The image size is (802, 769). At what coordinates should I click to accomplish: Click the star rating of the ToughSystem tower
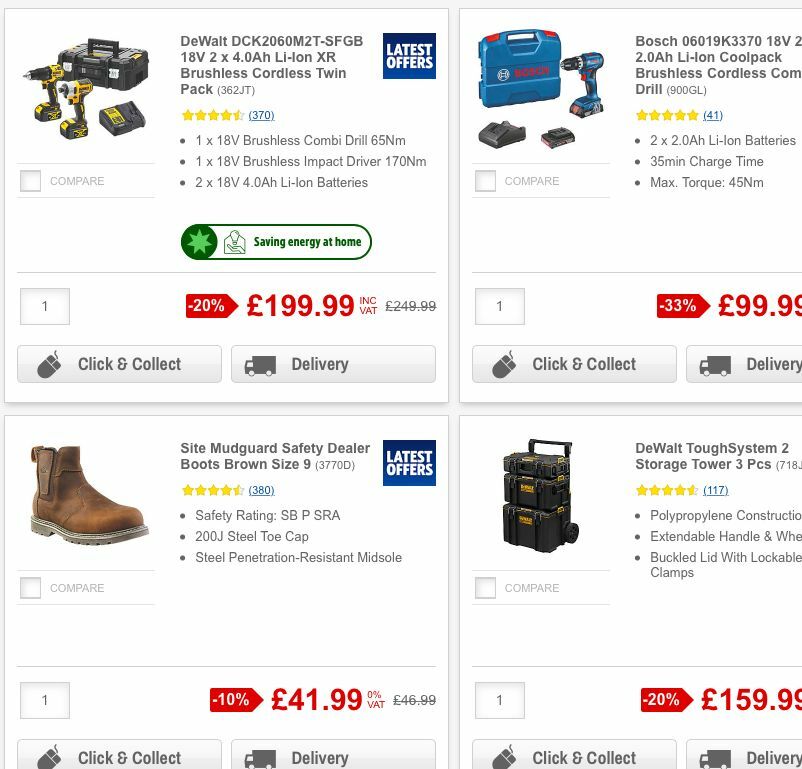point(667,490)
